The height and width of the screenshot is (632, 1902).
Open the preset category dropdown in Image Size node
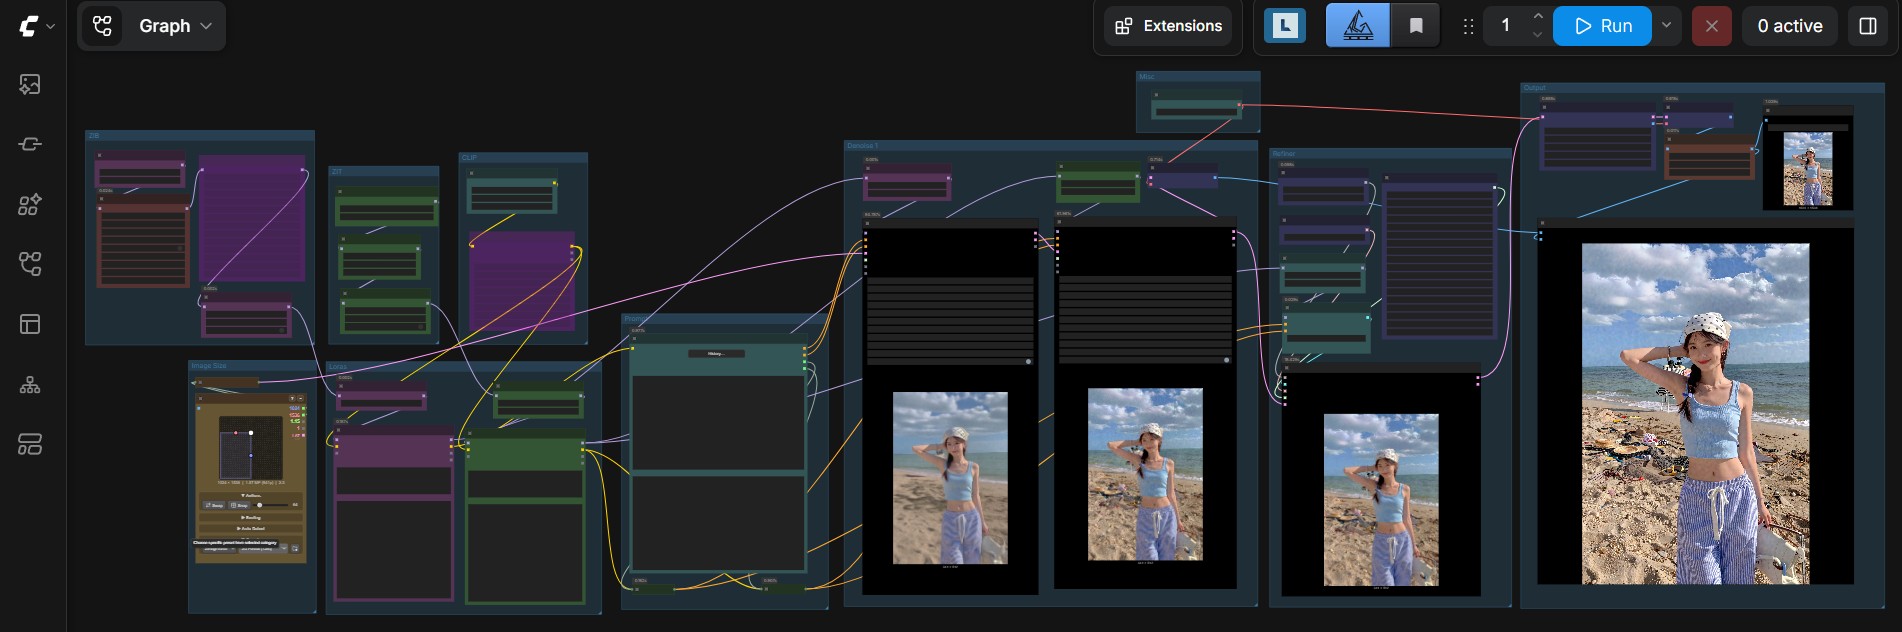[x=218, y=548]
